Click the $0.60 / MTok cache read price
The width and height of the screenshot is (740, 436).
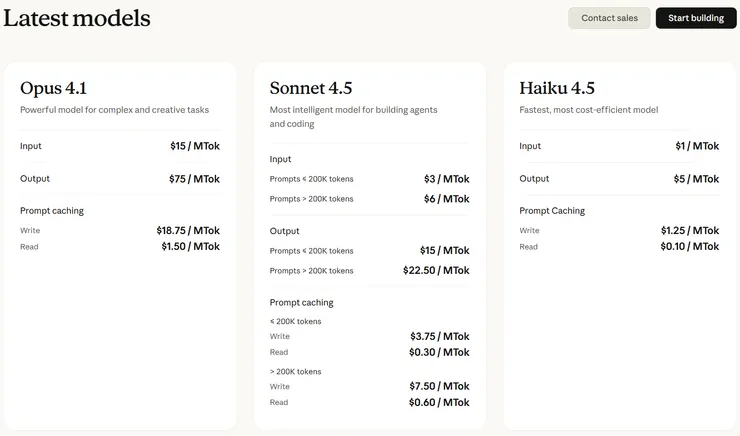click(x=439, y=402)
